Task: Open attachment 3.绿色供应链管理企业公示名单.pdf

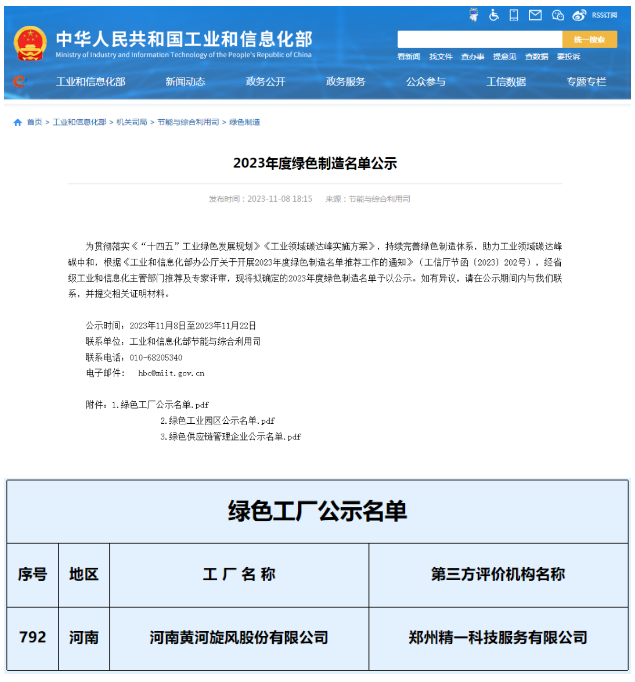Action: coord(231,436)
